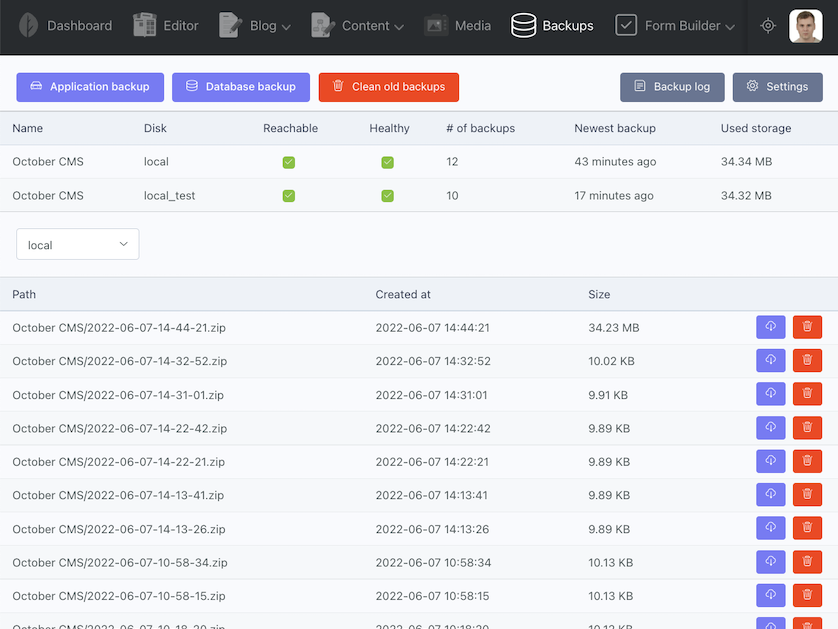
Task: Expand the Blog menu
Action: (x=254, y=26)
